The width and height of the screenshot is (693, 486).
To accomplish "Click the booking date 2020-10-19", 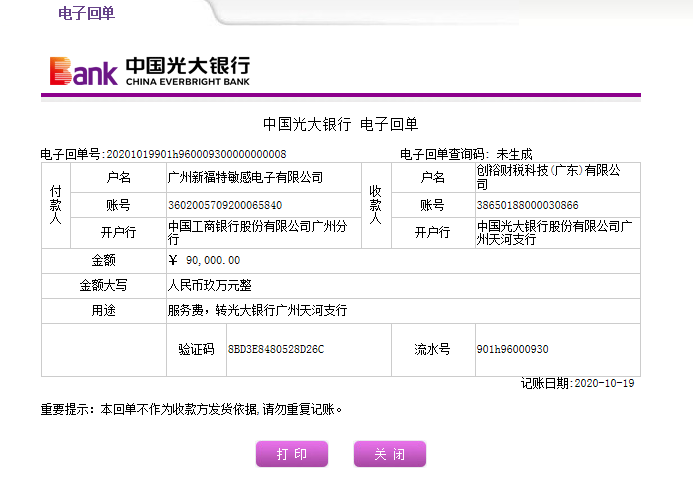I will (x=604, y=383).
